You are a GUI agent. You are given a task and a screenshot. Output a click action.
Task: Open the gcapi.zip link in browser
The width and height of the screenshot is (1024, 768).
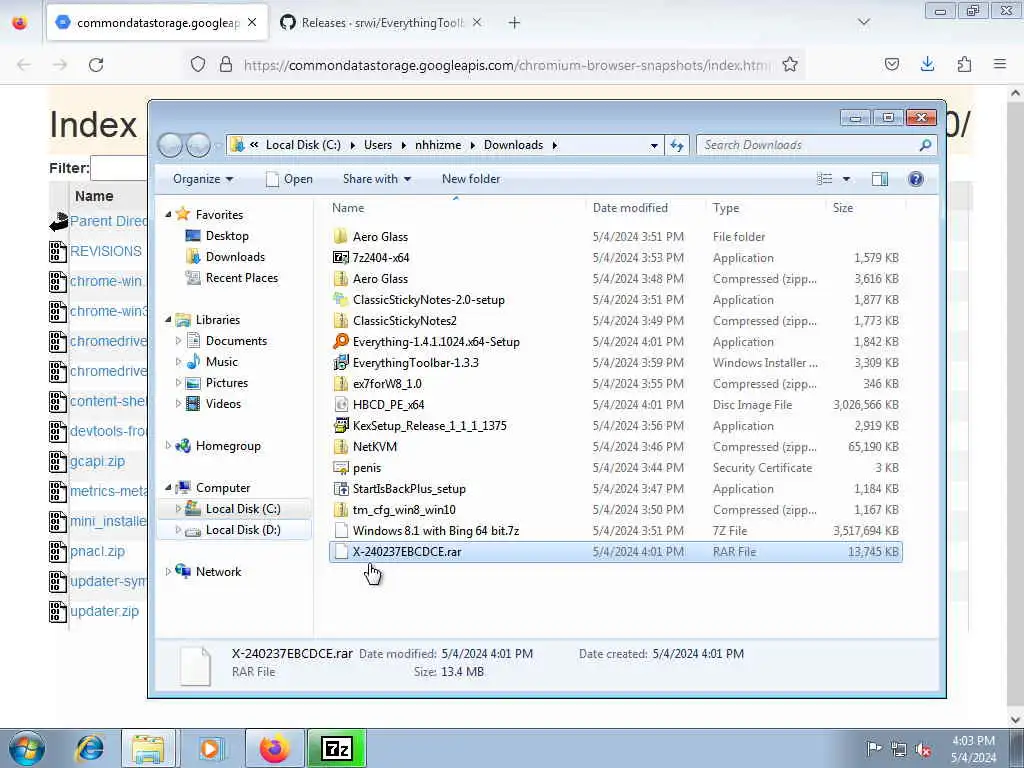(x=97, y=462)
